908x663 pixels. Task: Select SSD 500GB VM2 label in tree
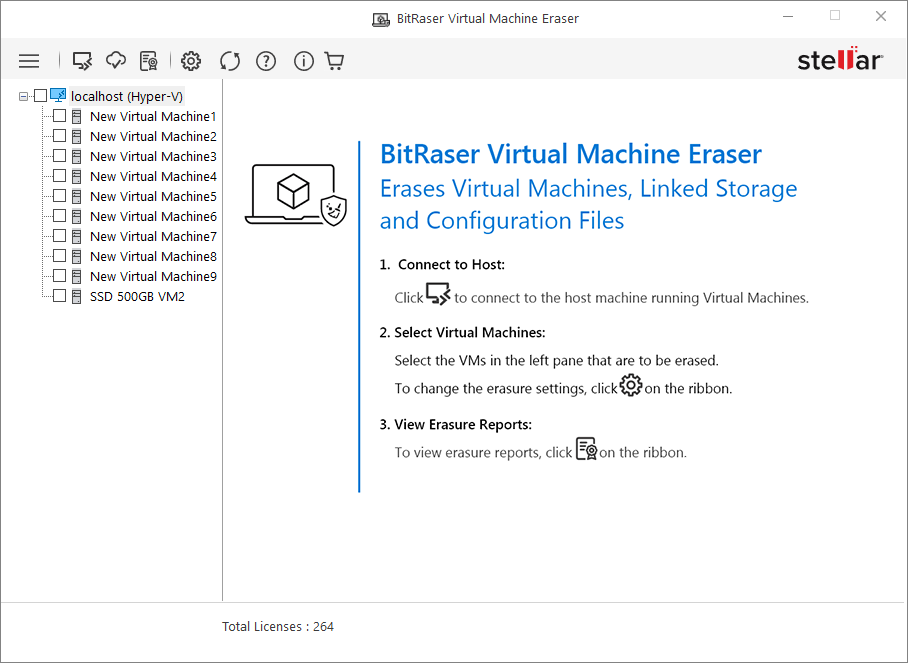137,296
